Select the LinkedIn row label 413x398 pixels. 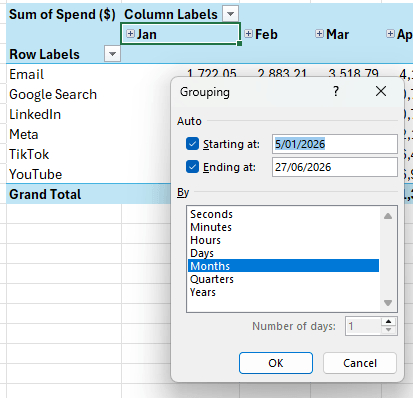click(x=35, y=114)
